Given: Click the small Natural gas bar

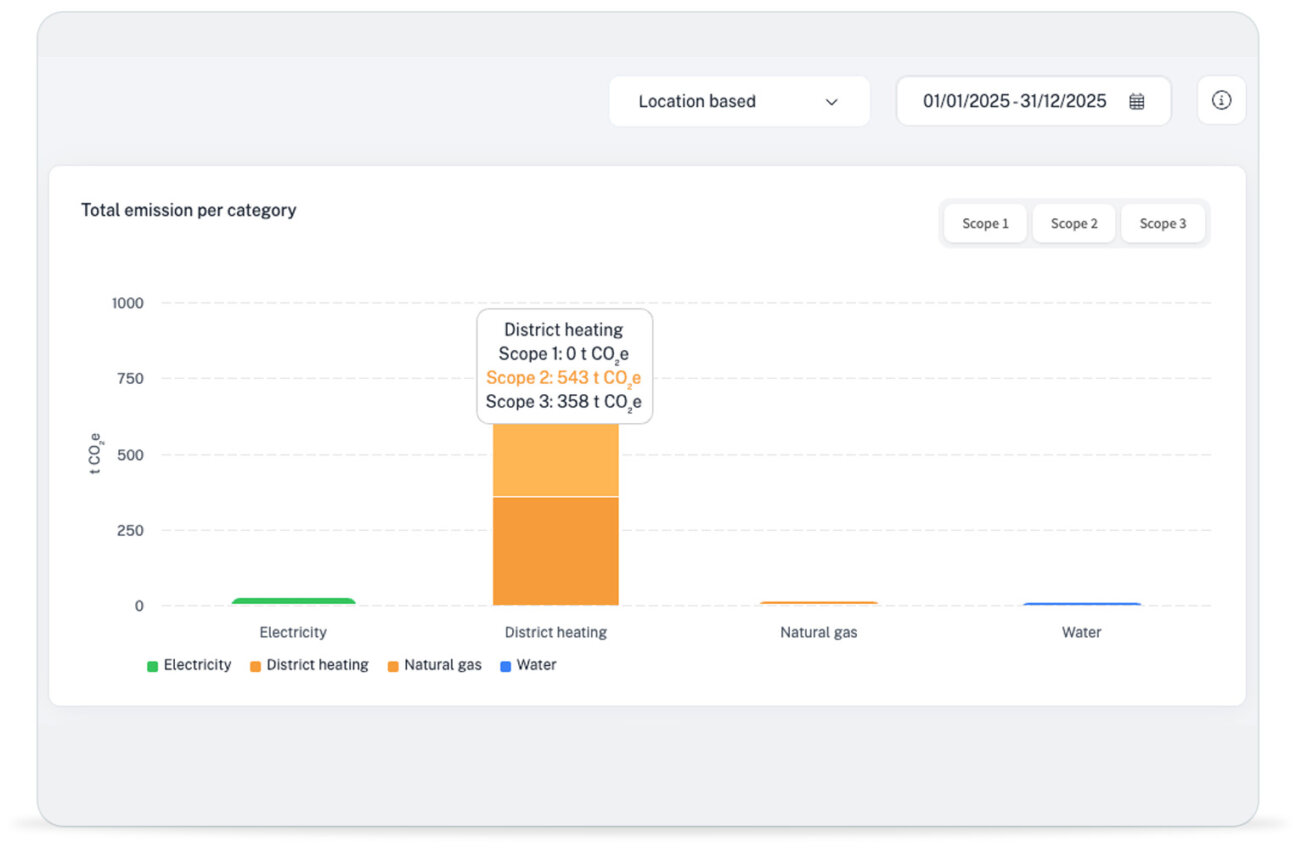Looking at the screenshot, I should 818,603.
